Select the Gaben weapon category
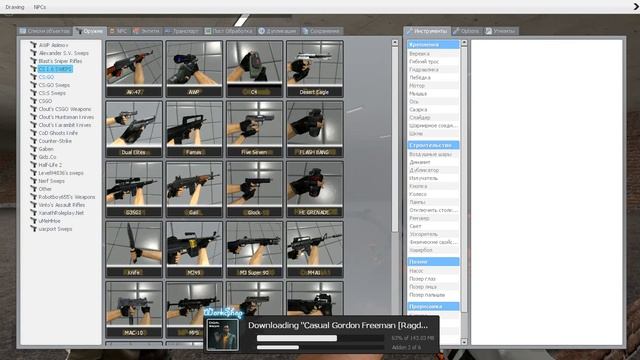The width and height of the screenshot is (640, 360). click(46, 149)
